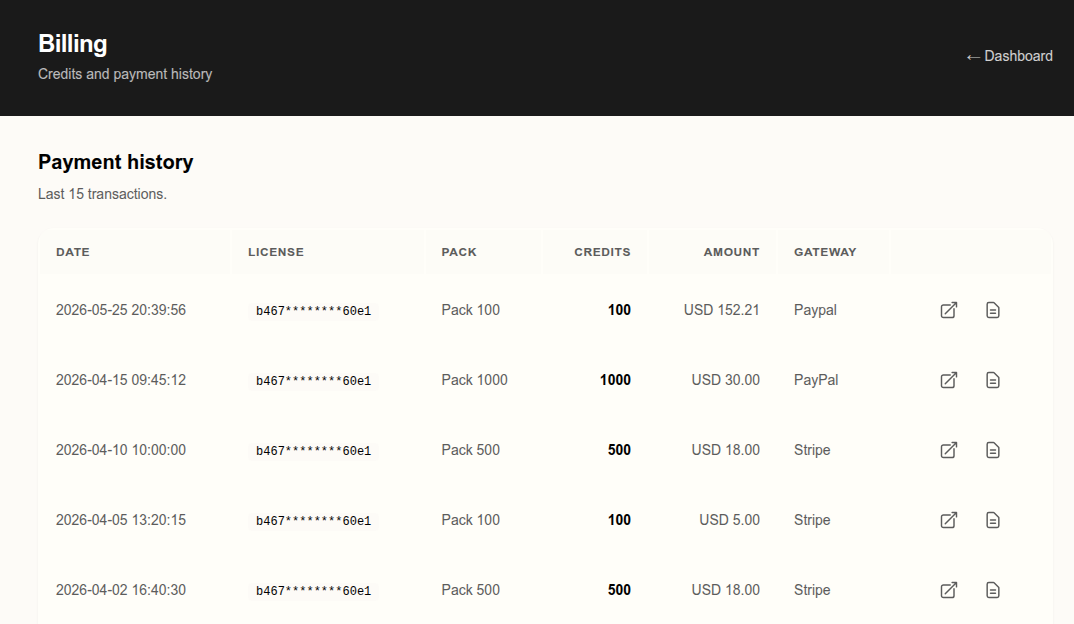Open external link for 2026-04-02 transaction
Image resolution: width=1074 pixels, height=624 pixels.
[949, 590]
